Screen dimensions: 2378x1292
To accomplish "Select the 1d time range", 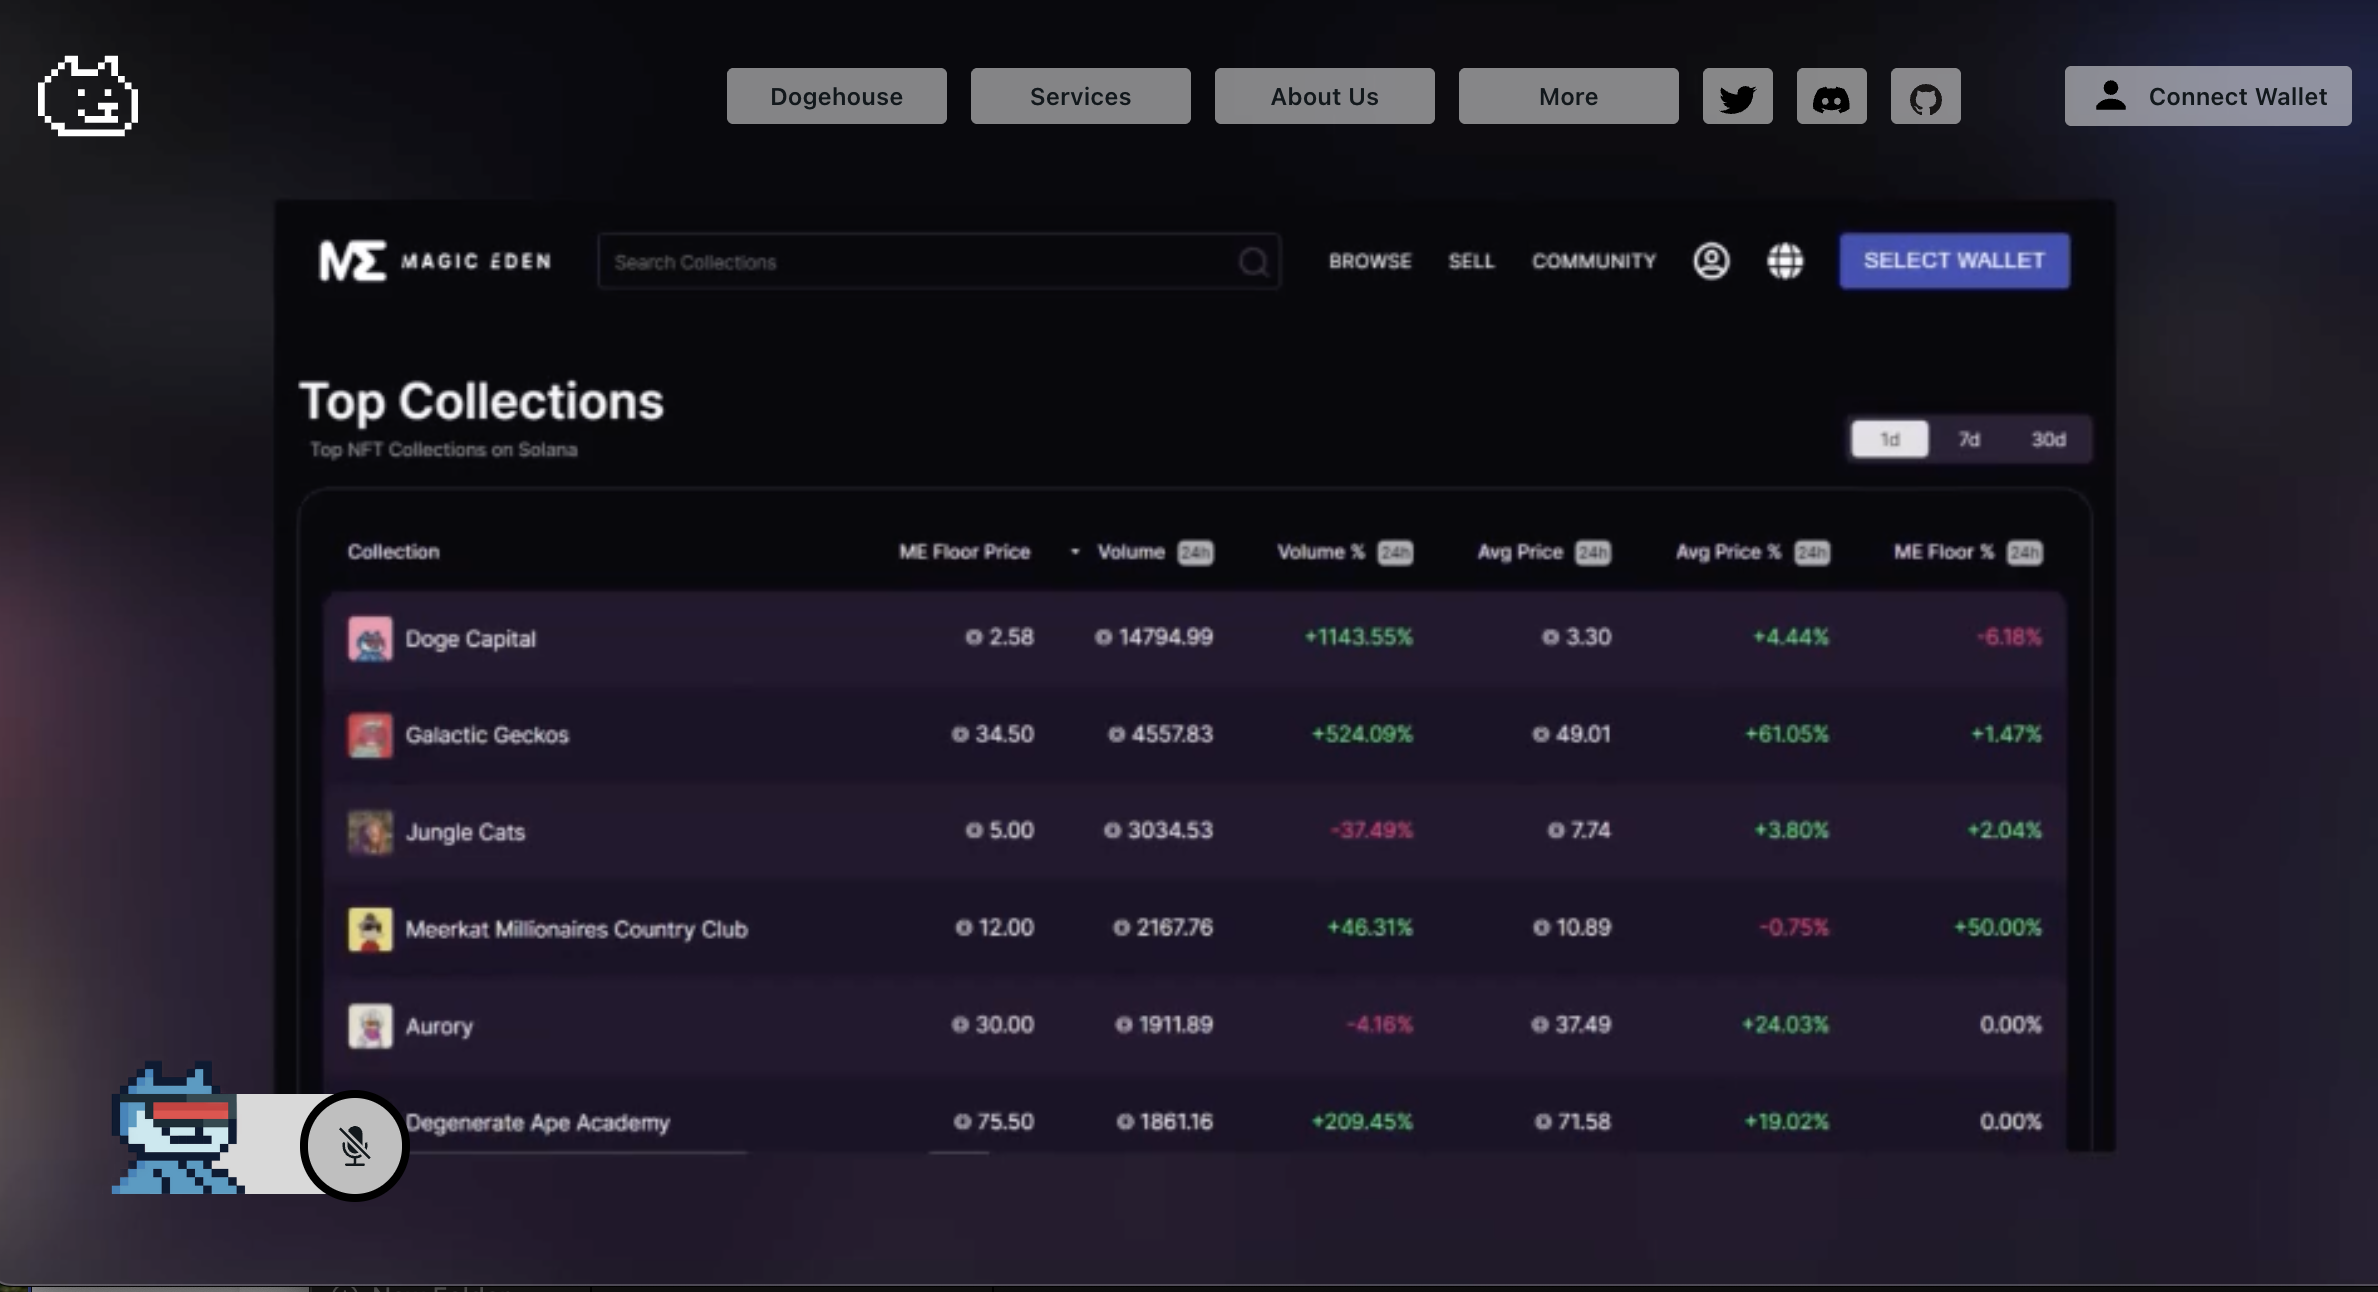I will coord(1889,439).
